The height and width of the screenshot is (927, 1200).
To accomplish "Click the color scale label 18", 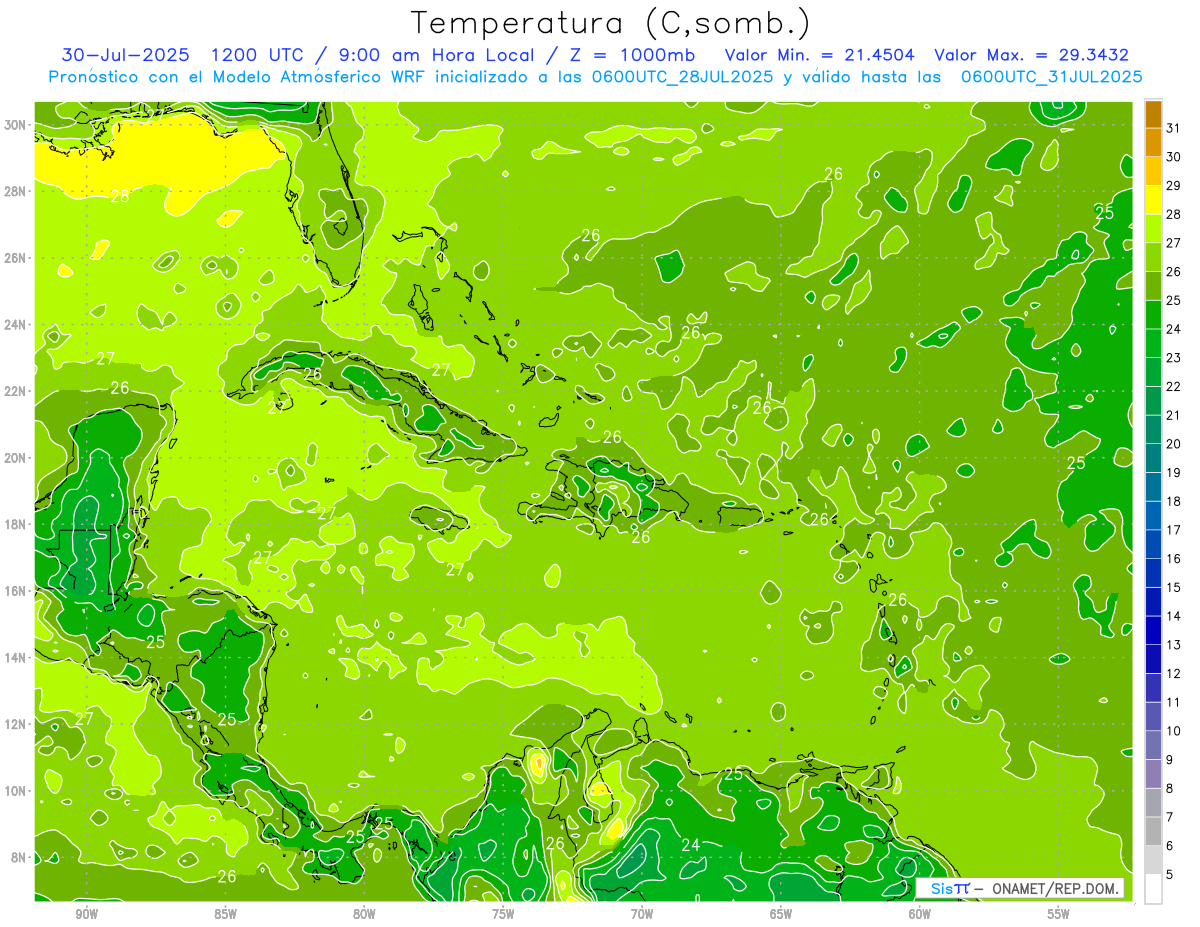I will click(x=1174, y=501).
